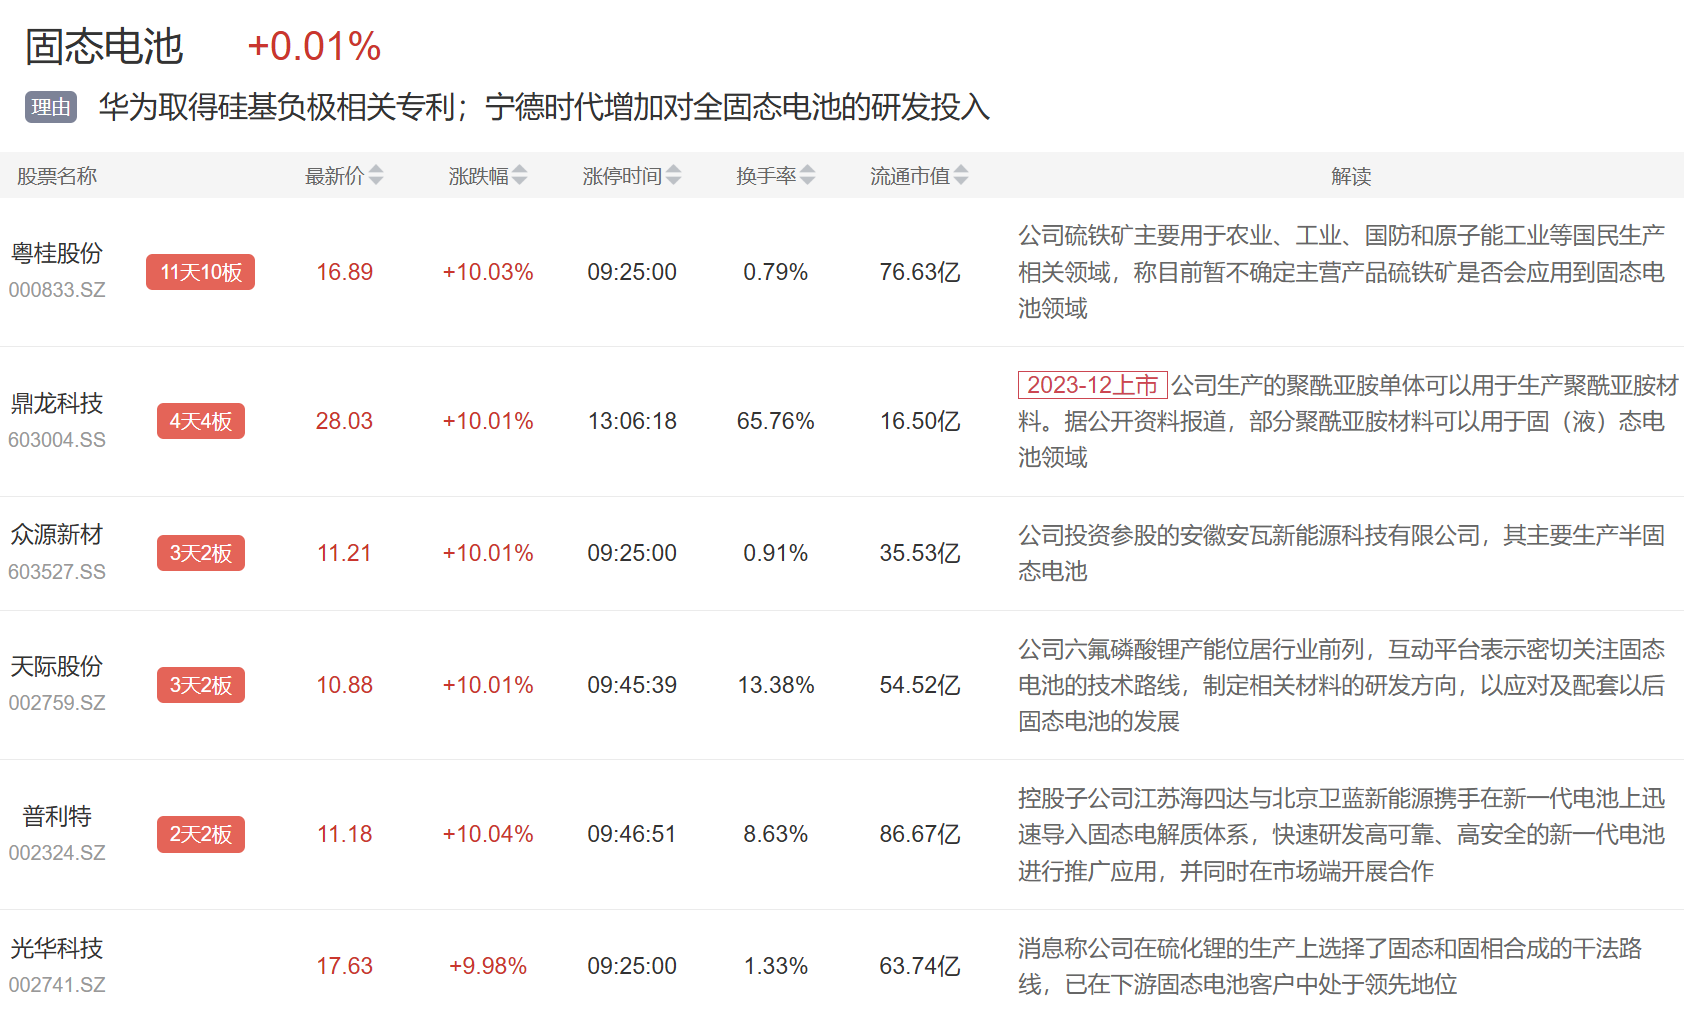Screen dimensions: 1684x1015
Task: Select the 天际股份 stock name
Action: pyautogui.click(x=57, y=667)
